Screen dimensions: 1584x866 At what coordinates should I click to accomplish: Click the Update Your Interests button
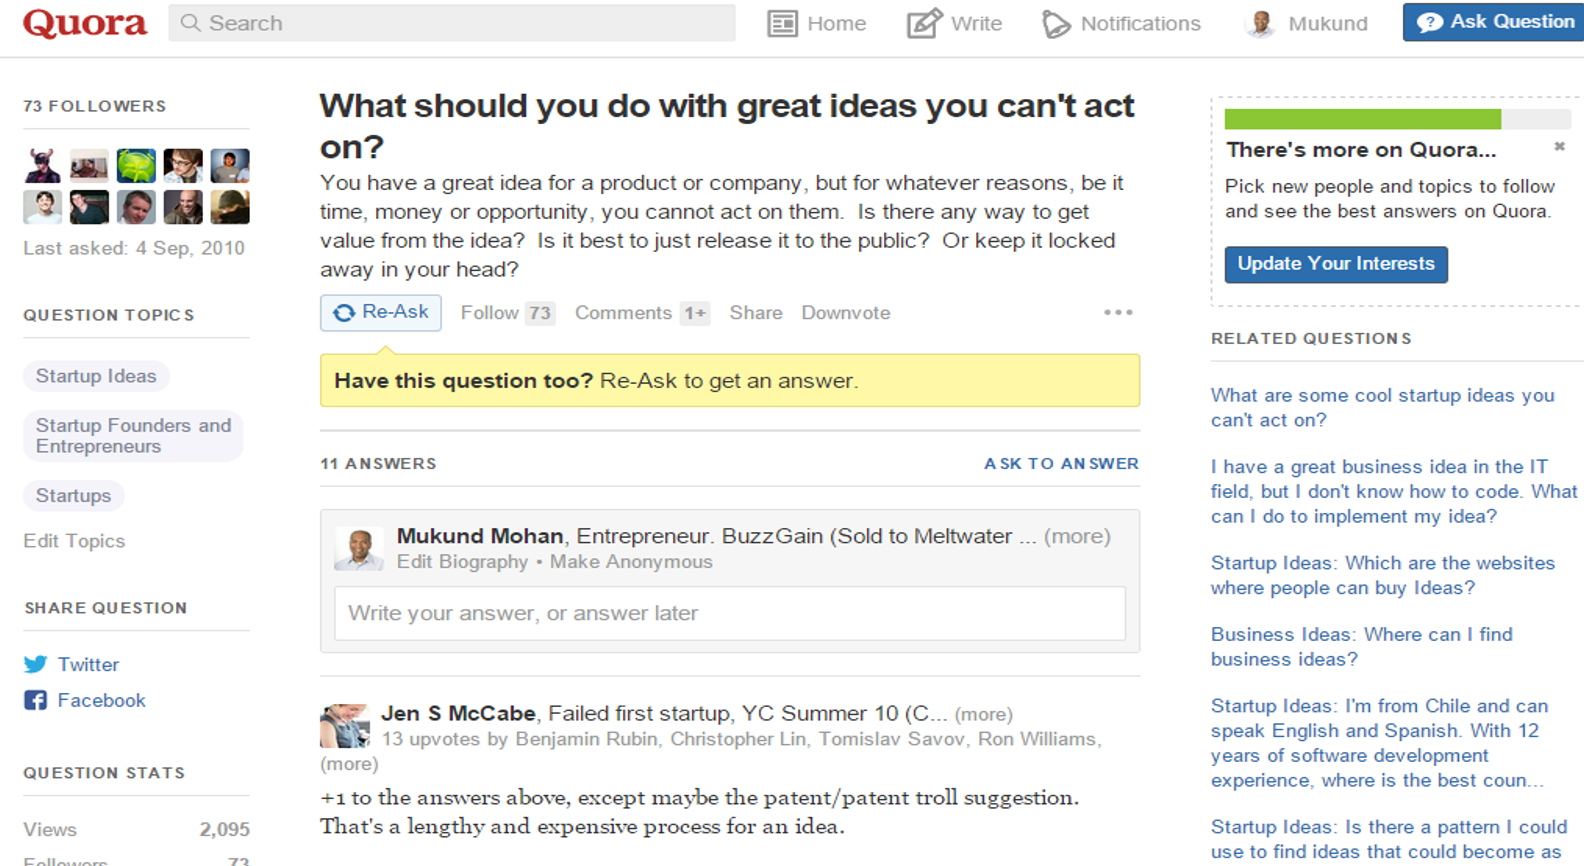click(x=1335, y=264)
